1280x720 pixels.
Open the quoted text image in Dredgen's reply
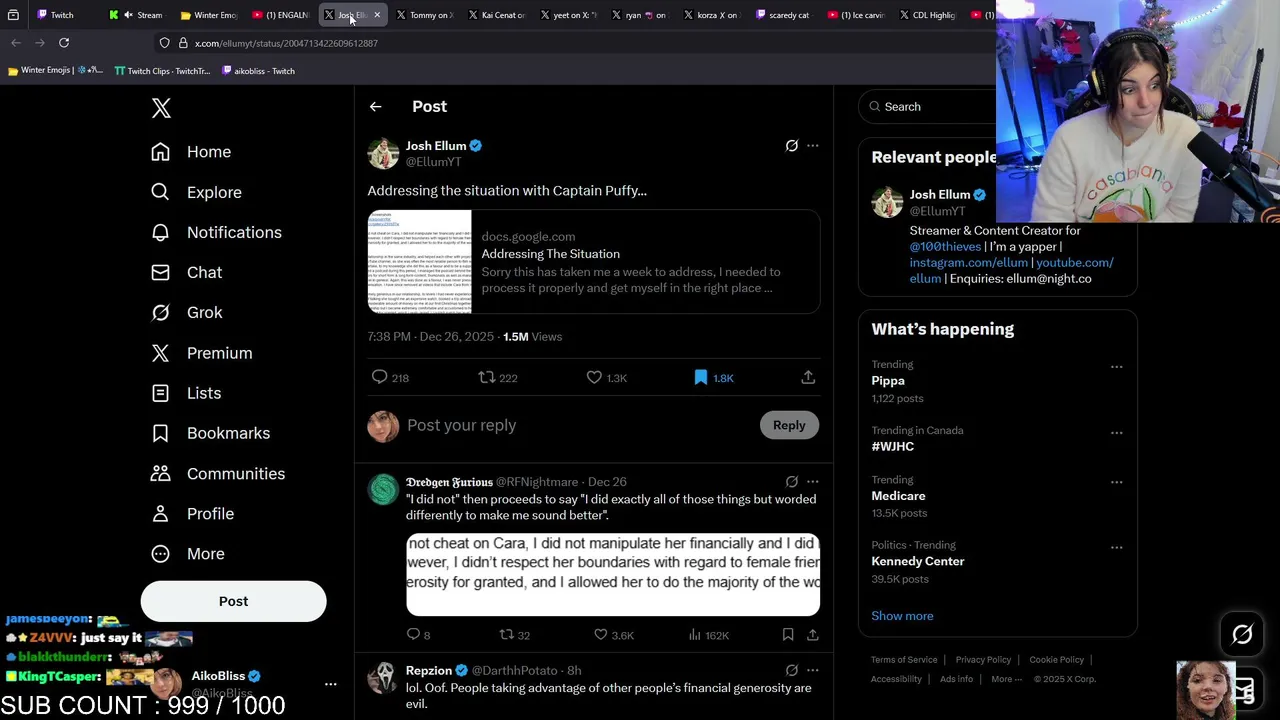pos(613,575)
